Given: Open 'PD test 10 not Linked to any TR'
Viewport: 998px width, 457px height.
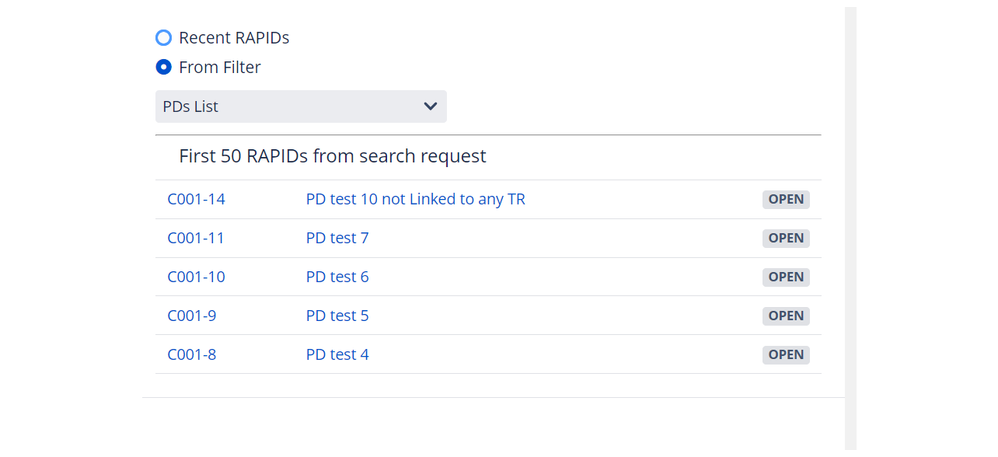Looking at the screenshot, I should 416,199.
